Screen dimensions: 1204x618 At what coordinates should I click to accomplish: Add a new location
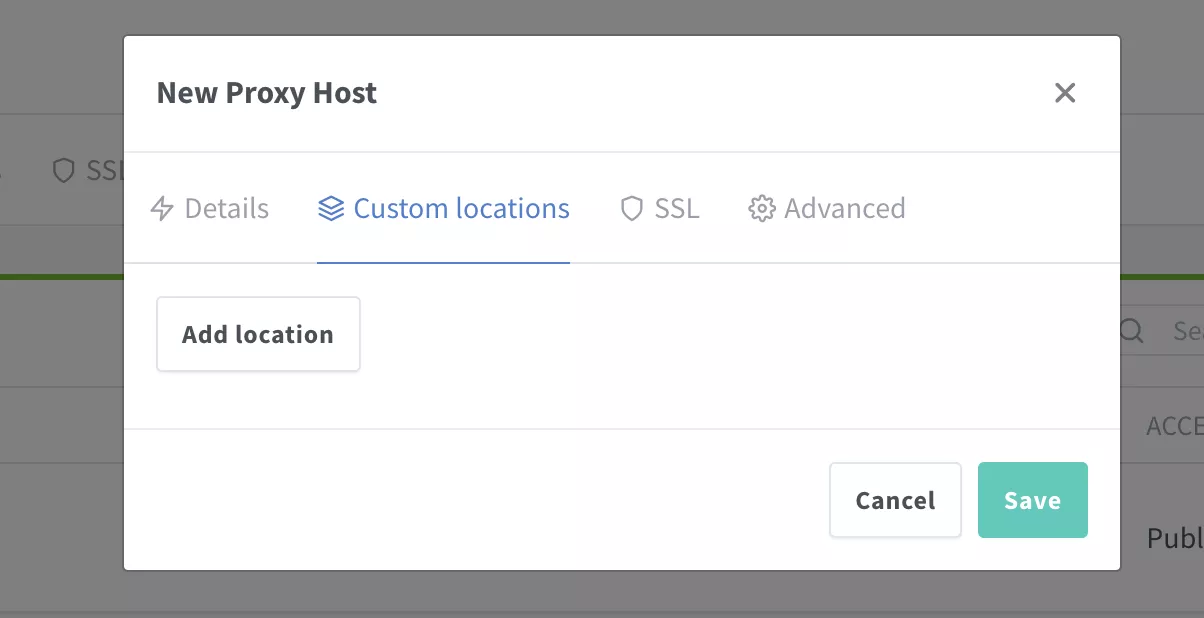coord(258,334)
